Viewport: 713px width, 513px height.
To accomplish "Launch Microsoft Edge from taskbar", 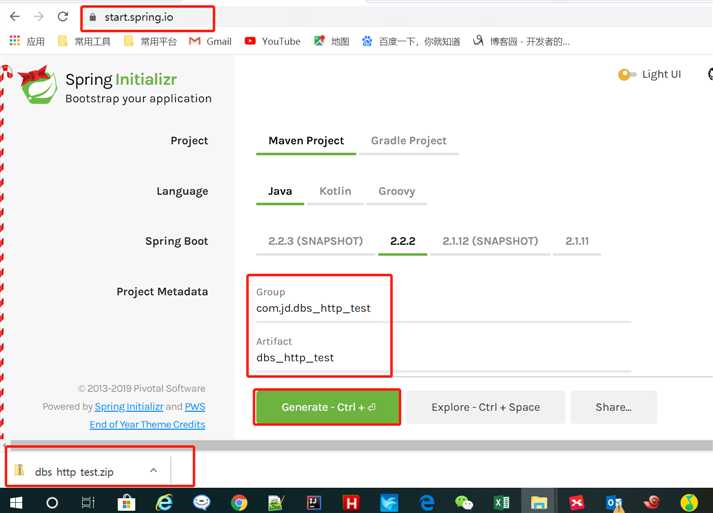I will coord(427,503).
